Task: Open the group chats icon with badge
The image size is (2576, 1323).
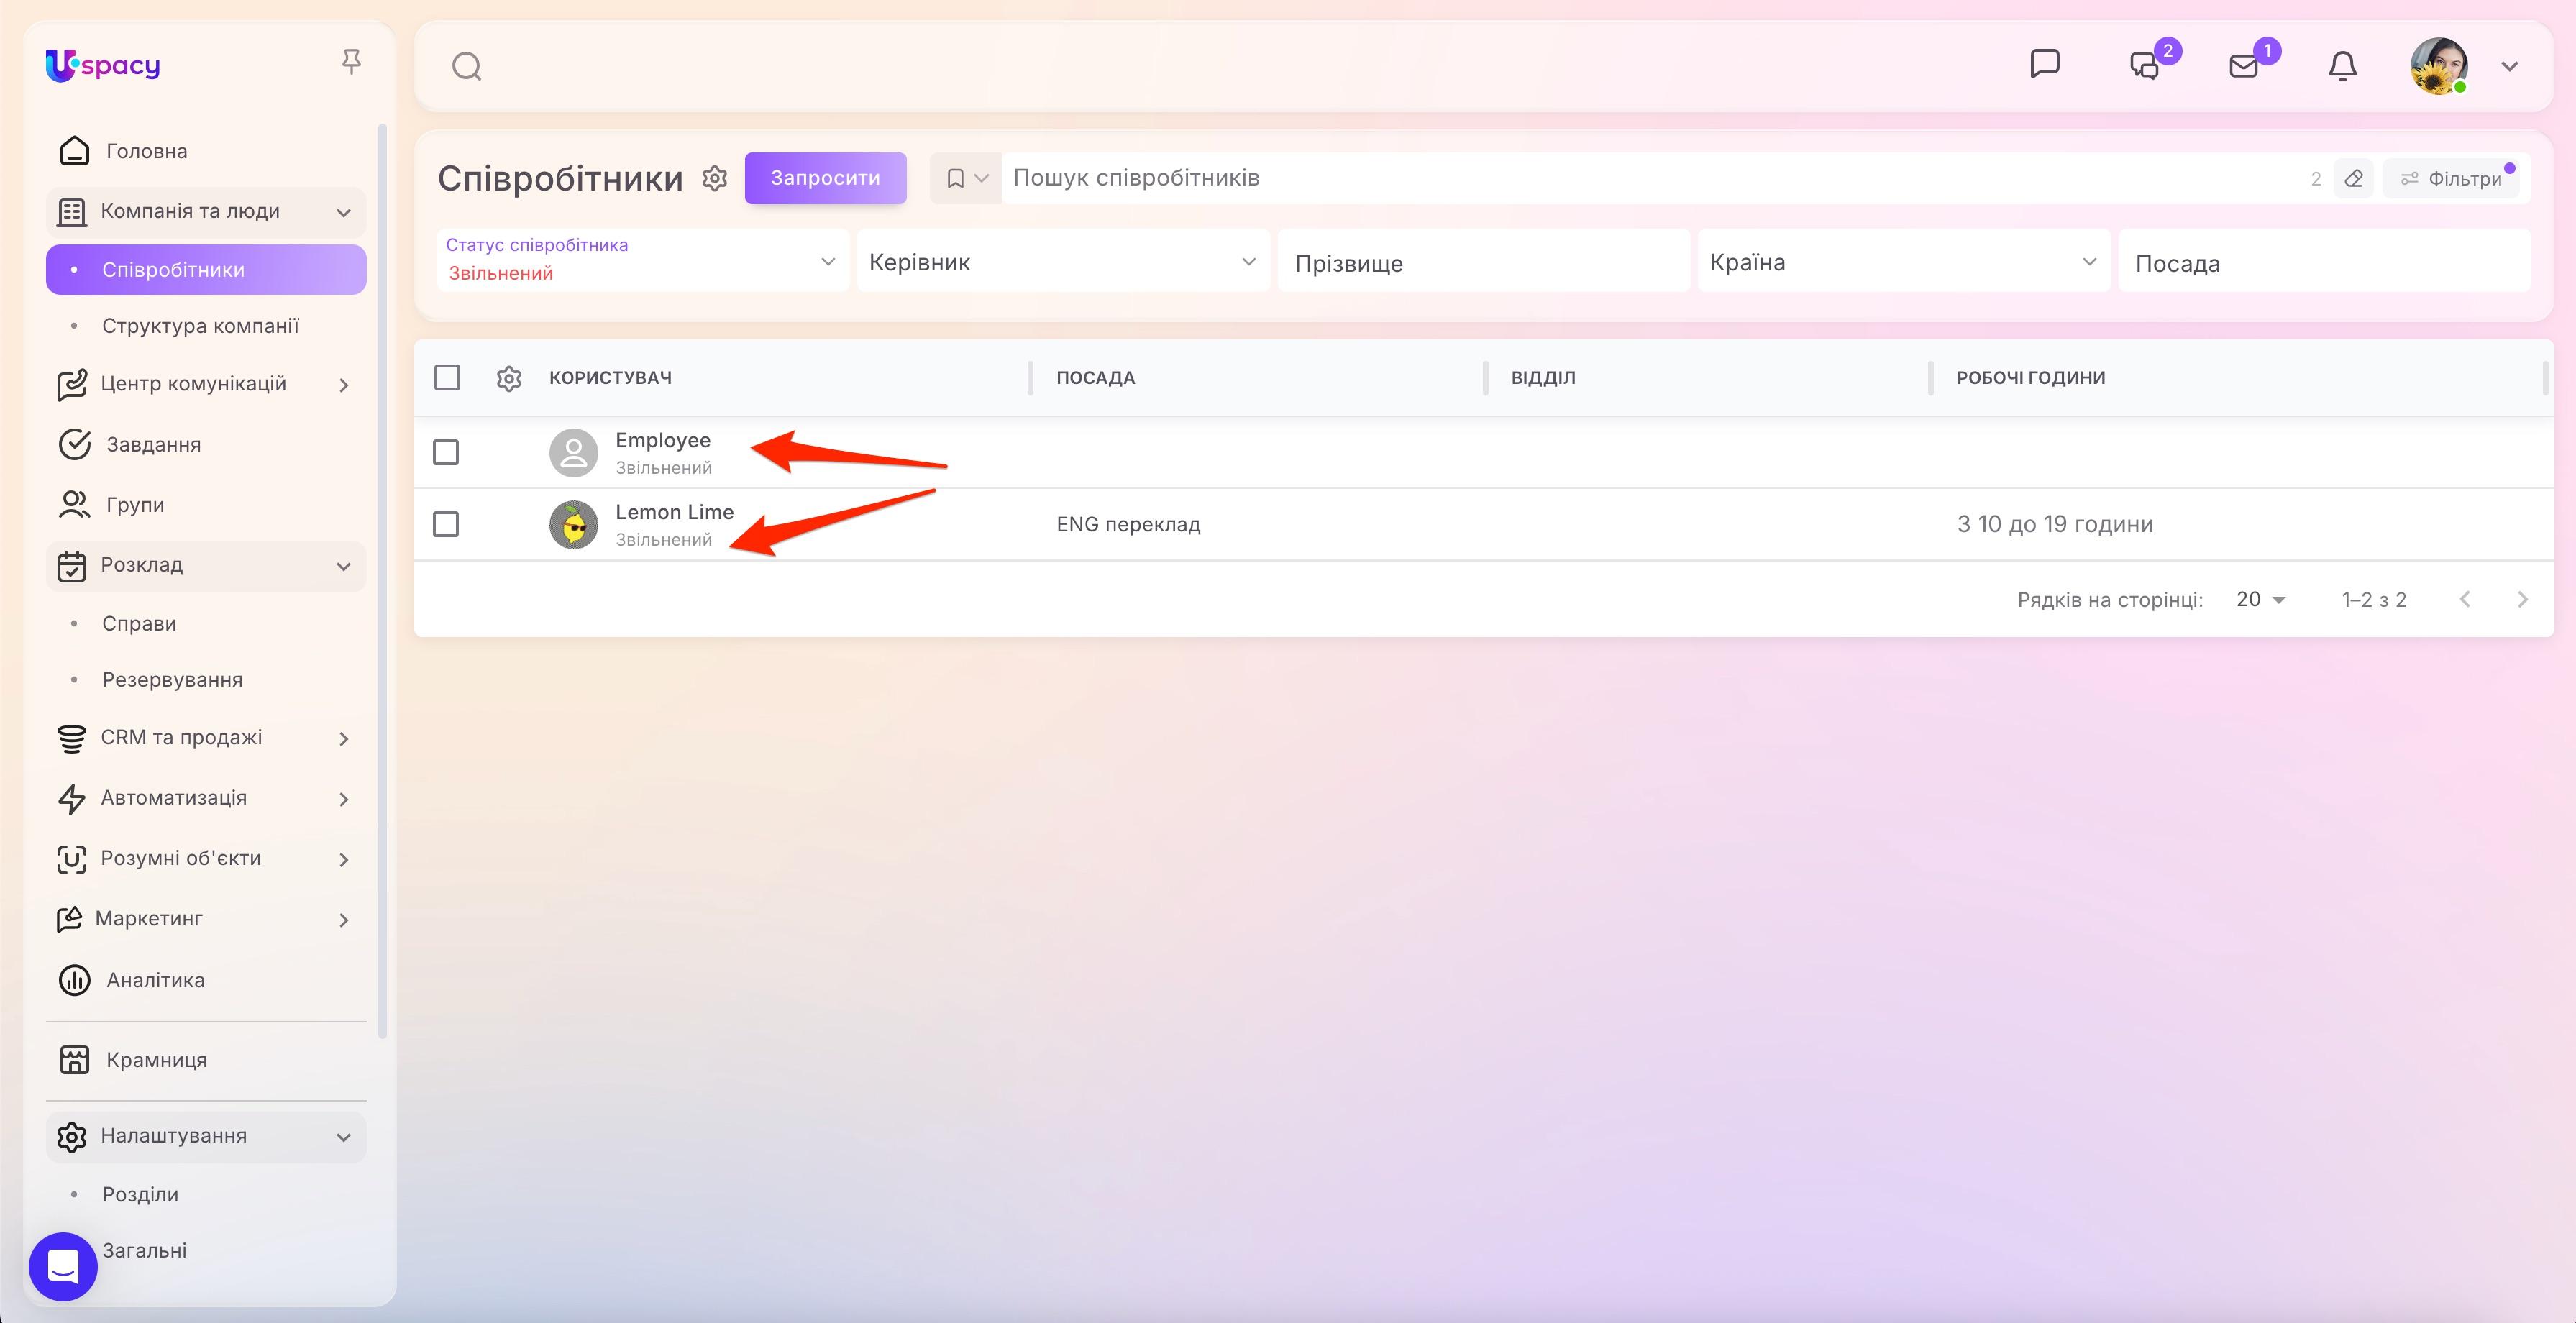Action: [x=2144, y=67]
